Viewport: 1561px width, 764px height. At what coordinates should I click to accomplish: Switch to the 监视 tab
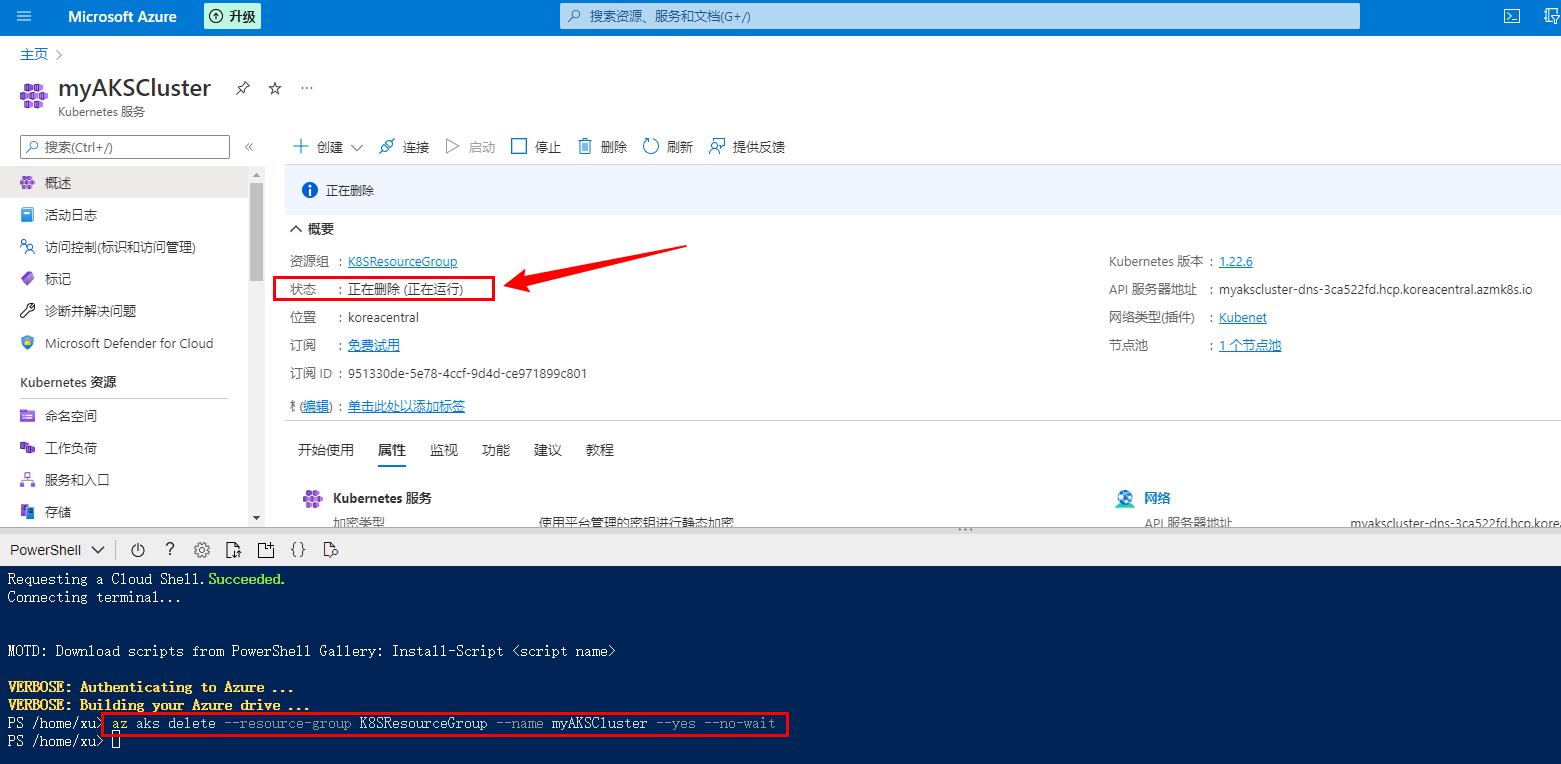click(444, 450)
